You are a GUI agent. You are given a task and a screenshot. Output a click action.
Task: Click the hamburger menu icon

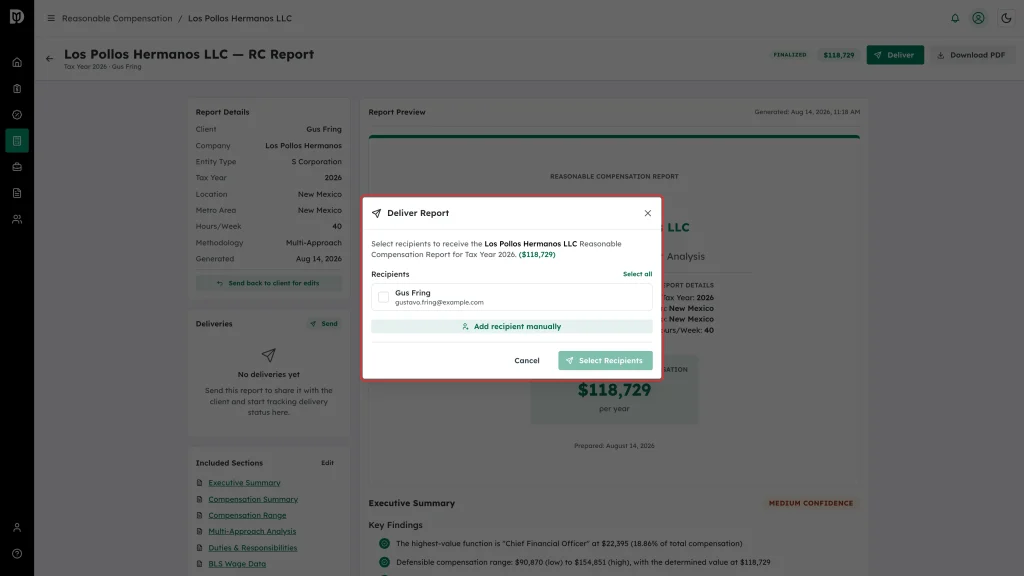click(x=51, y=18)
